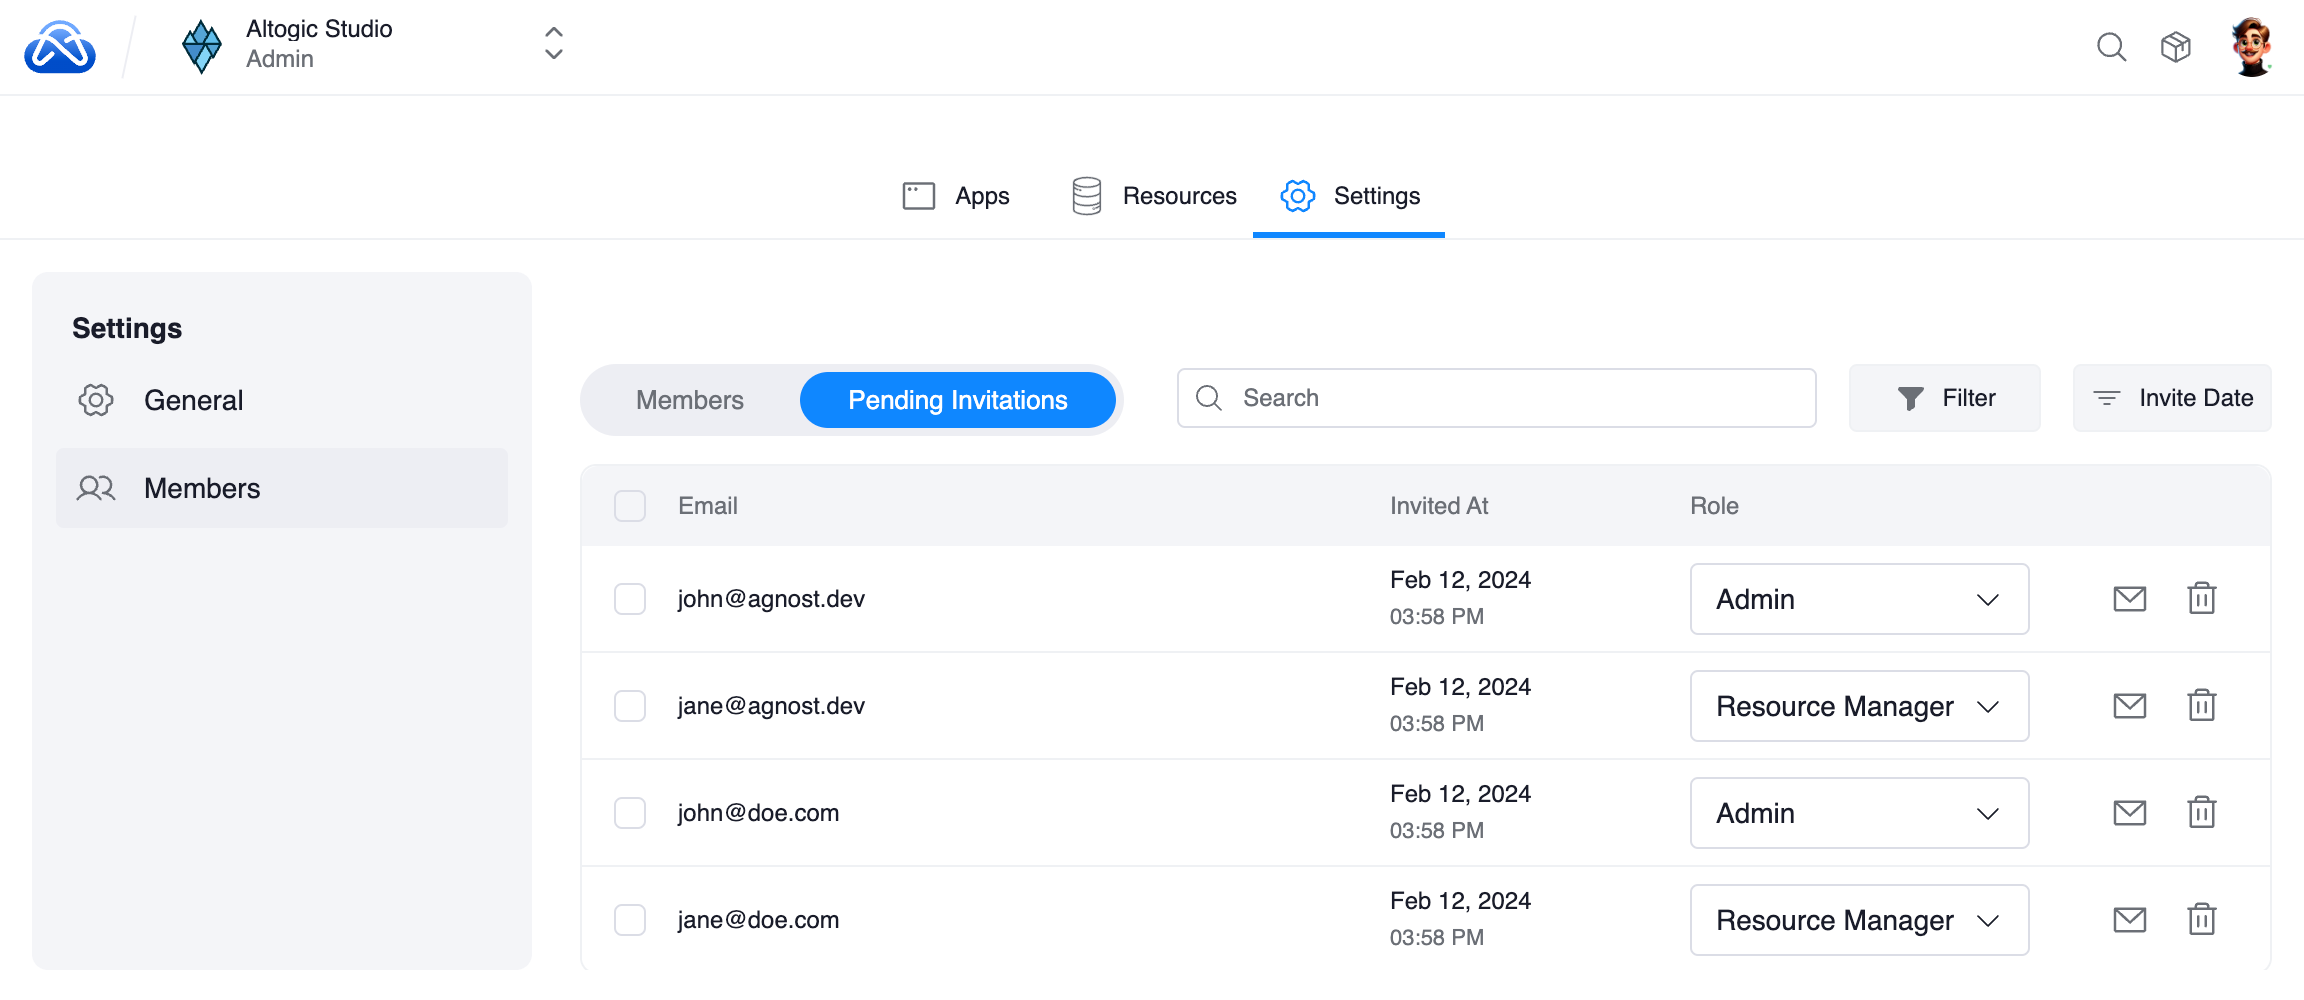Expand the organization switcher for Altogic Studio
Viewport: 2304px width, 1000px height.
tap(553, 44)
